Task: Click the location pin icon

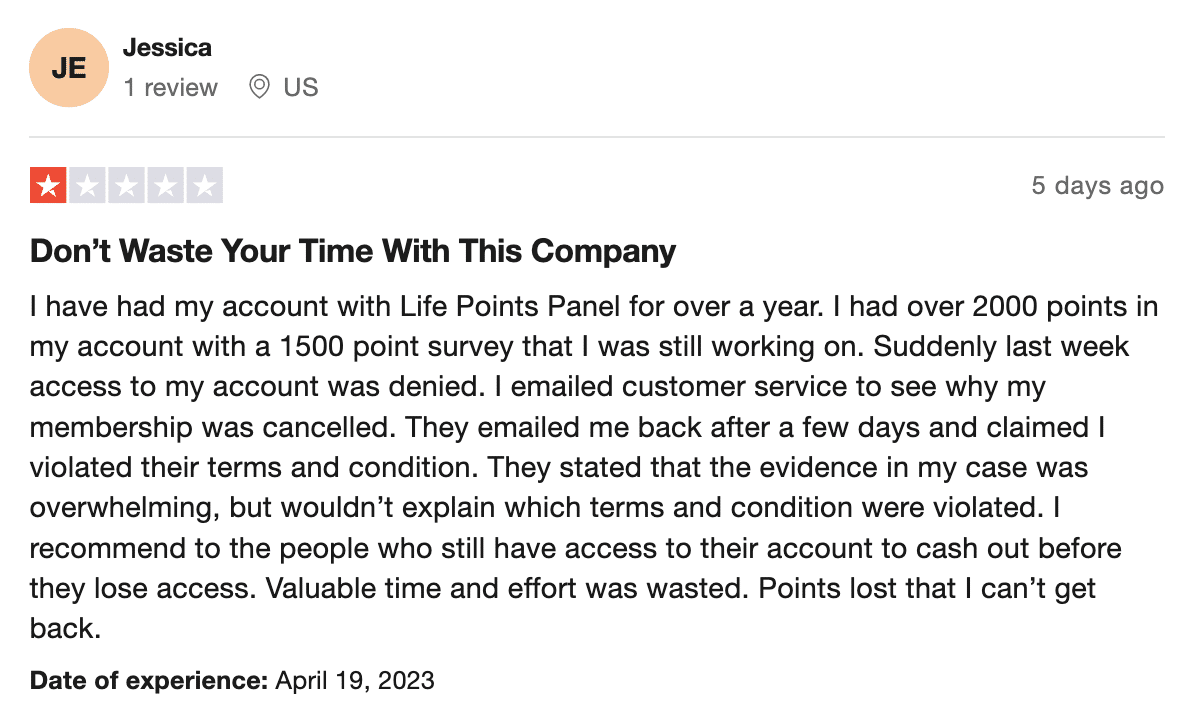Action: pos(259,87)
